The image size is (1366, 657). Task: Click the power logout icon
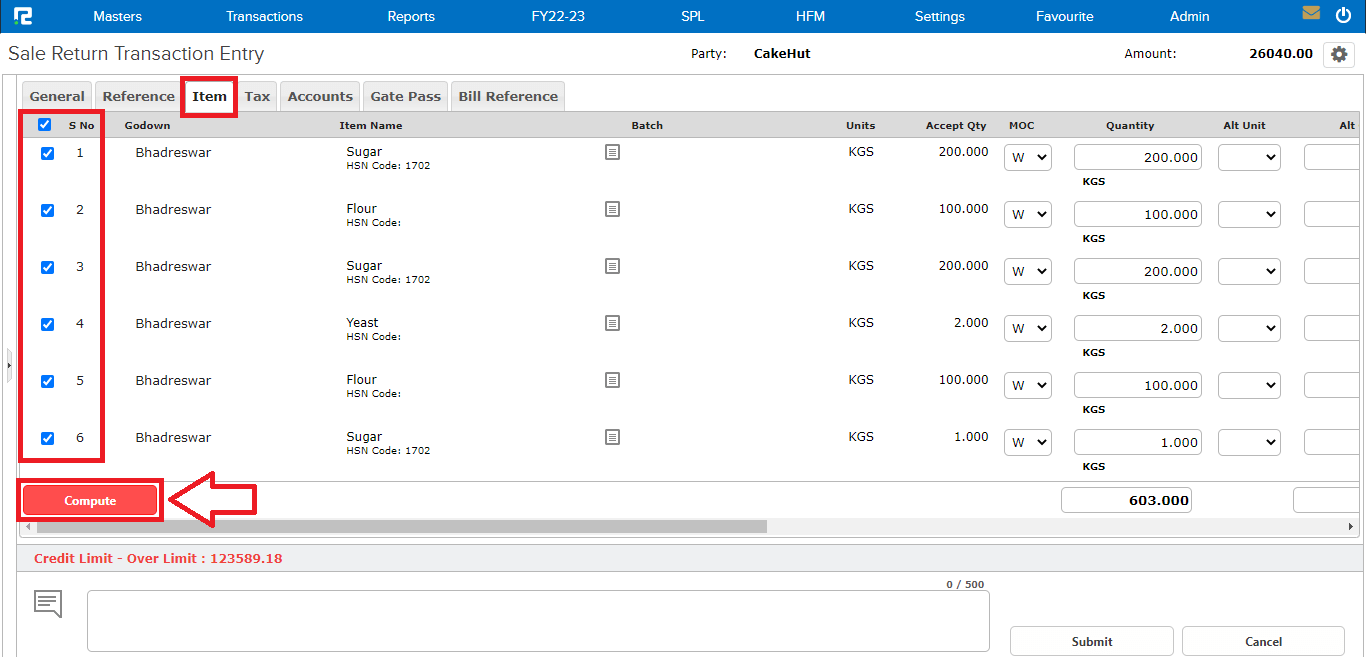click(1343, 15)
